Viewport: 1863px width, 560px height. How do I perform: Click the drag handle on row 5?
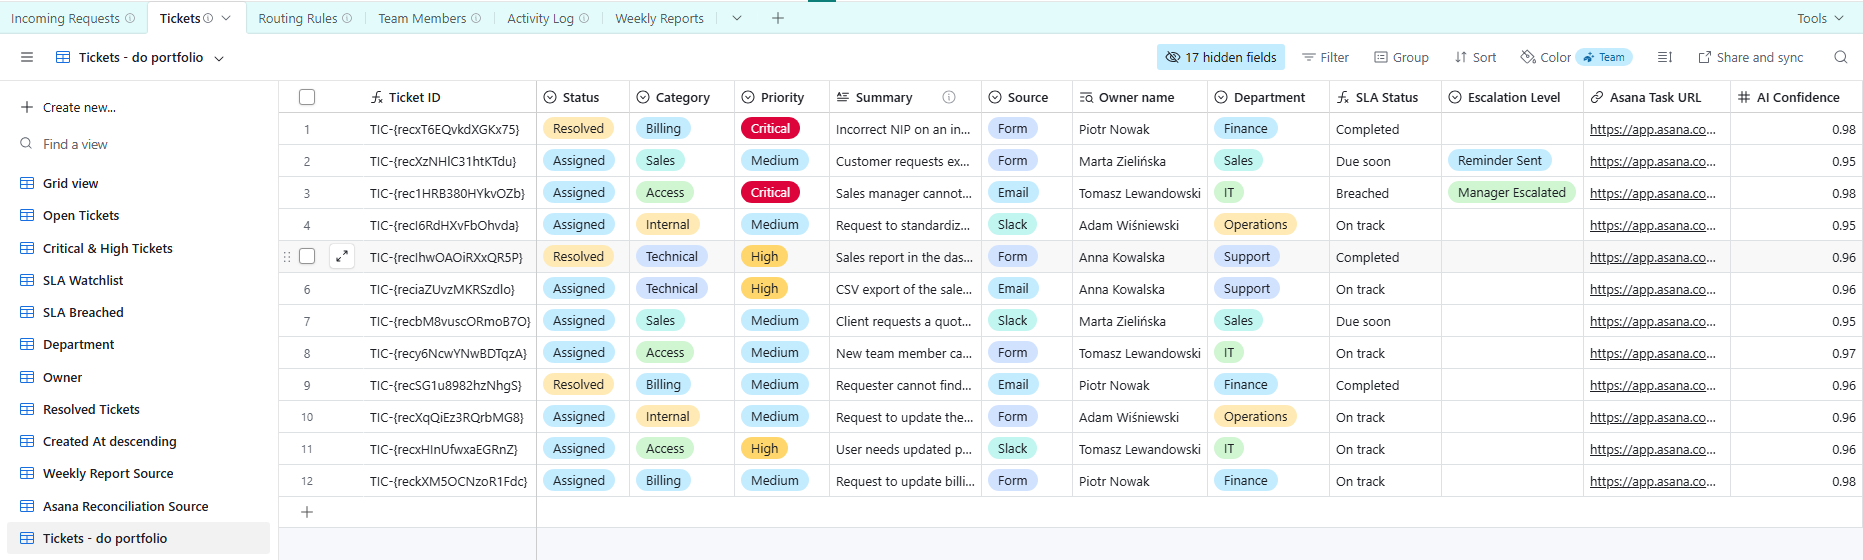(x=287, y=257)
